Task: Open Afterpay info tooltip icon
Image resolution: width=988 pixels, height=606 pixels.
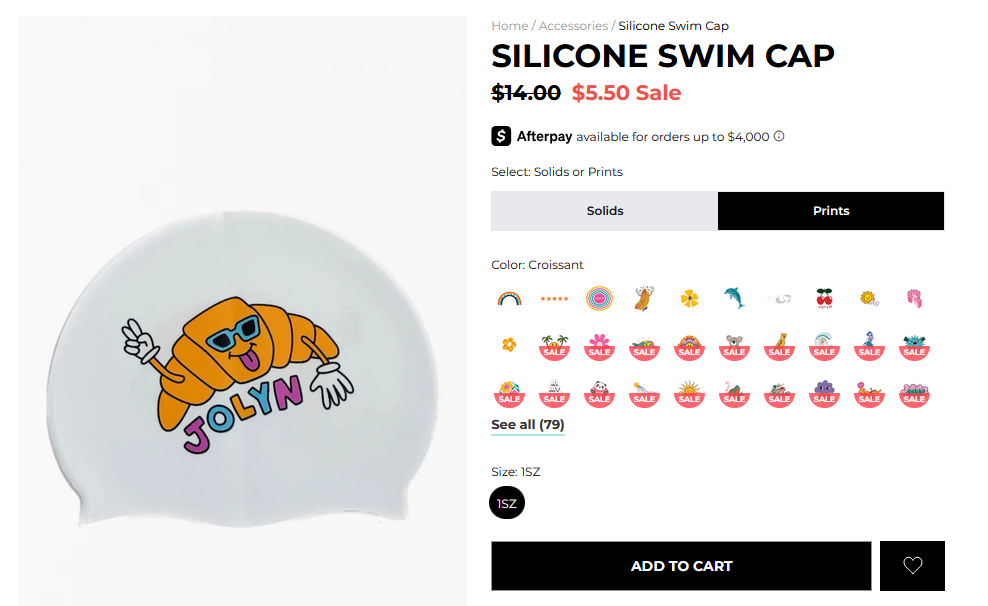Action: [x=779, y=137]
